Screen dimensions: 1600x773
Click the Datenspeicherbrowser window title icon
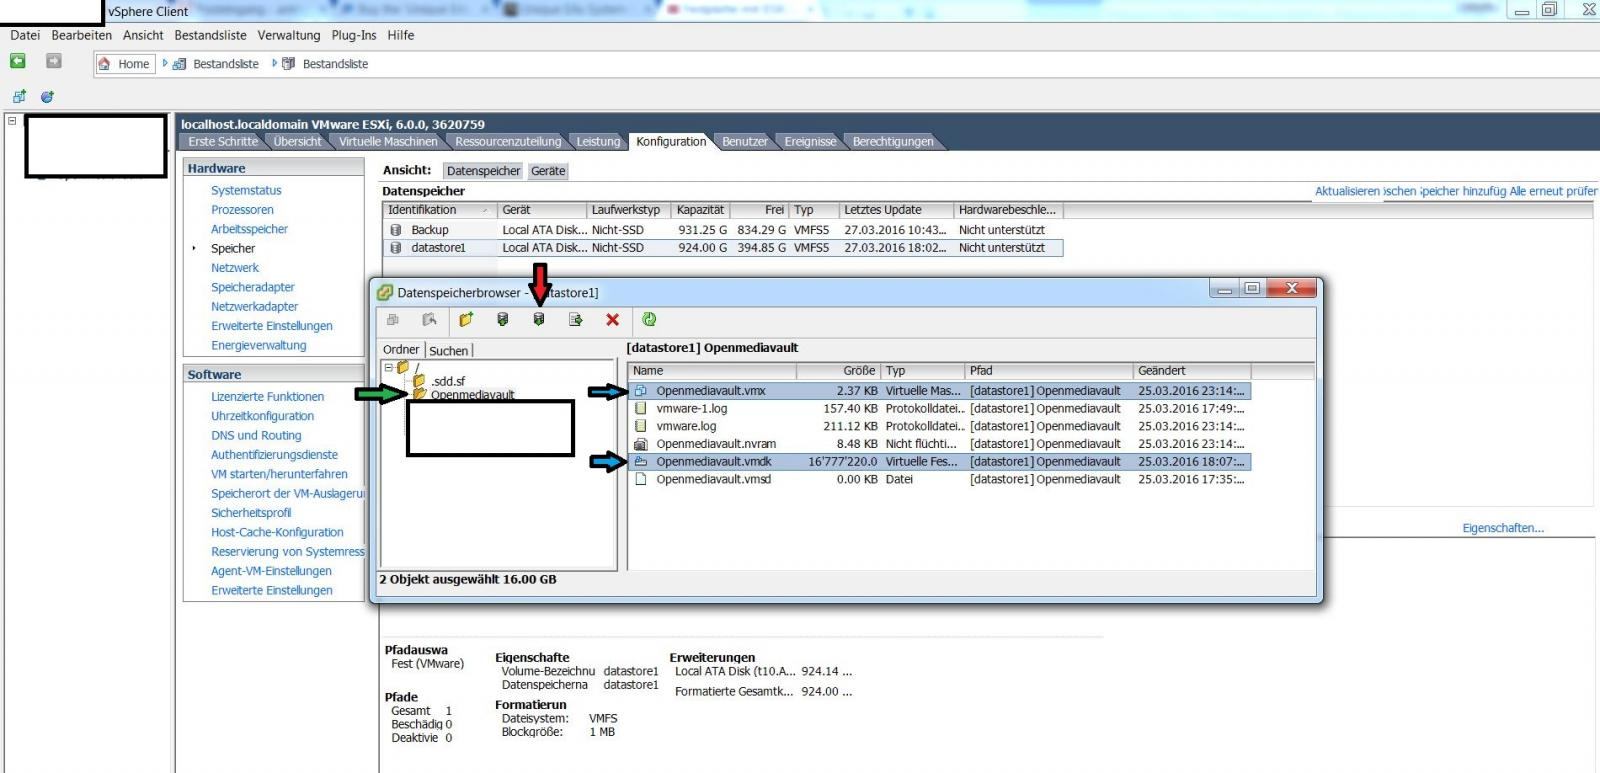385,293
